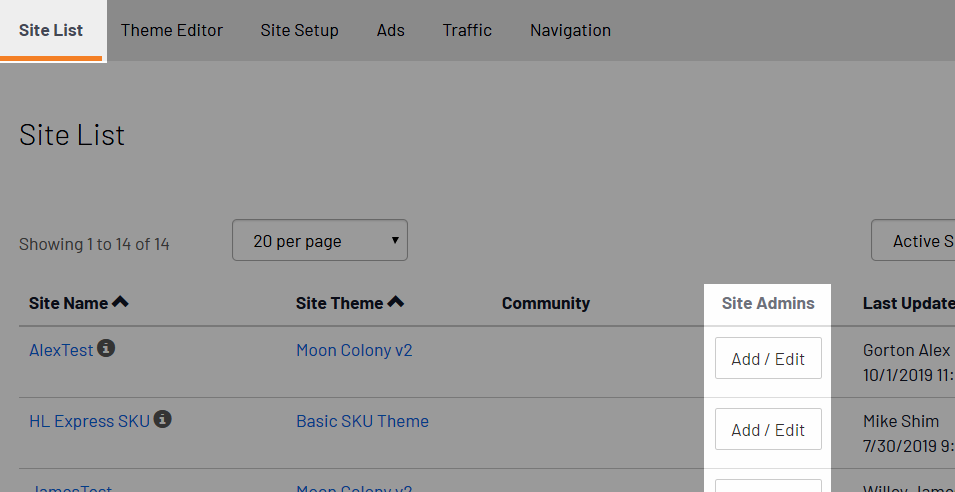
Task: Click the Mike Shim updated-by cell
Action: (901, 421)
